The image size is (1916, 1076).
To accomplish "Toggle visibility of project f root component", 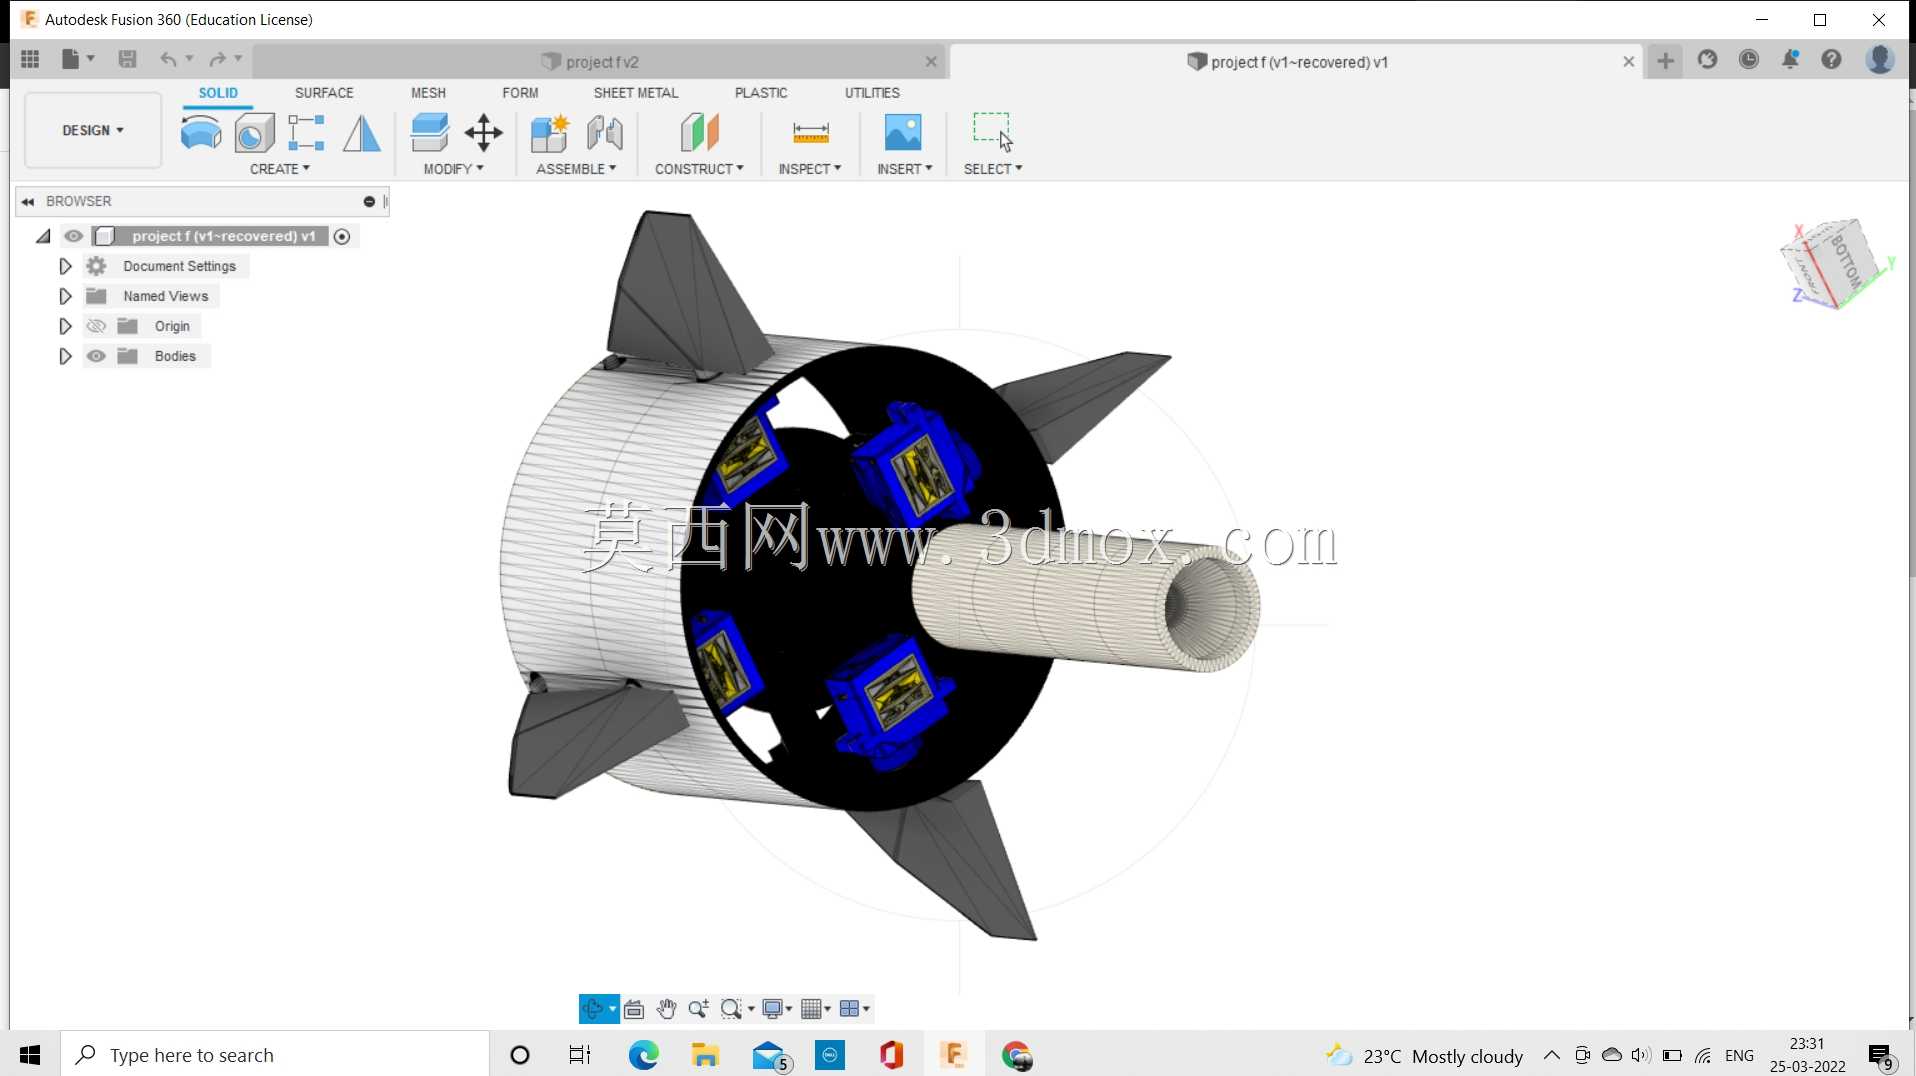I will click(74, 236).
